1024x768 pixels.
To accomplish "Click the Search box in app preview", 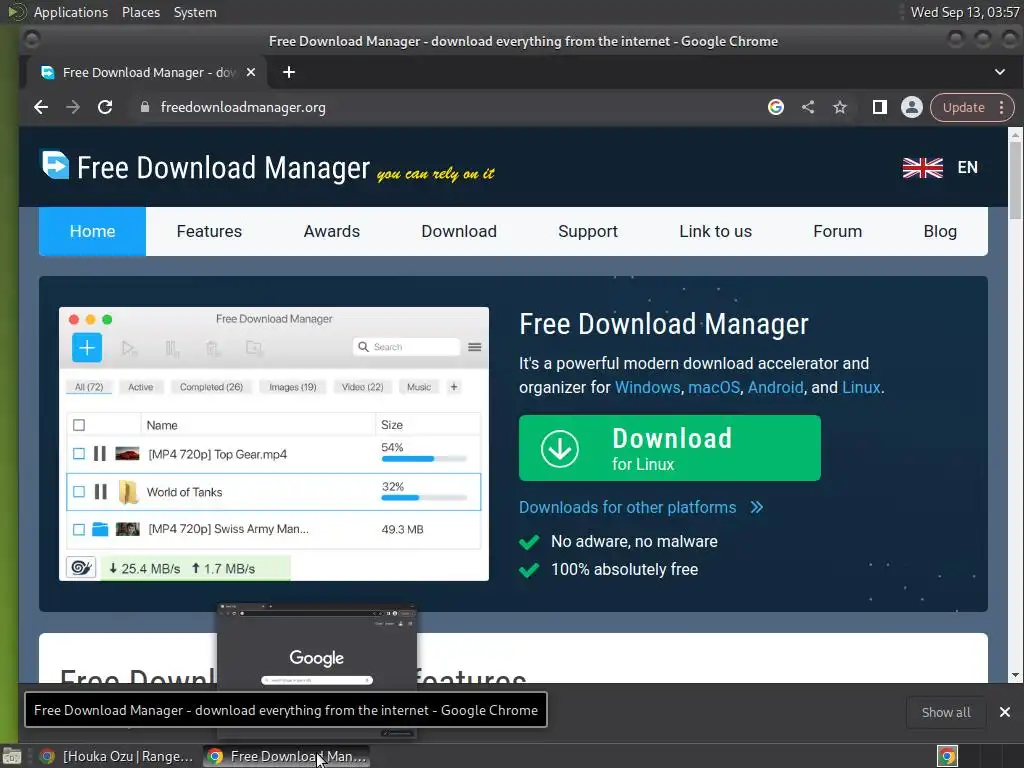I will tap(406, 347).
